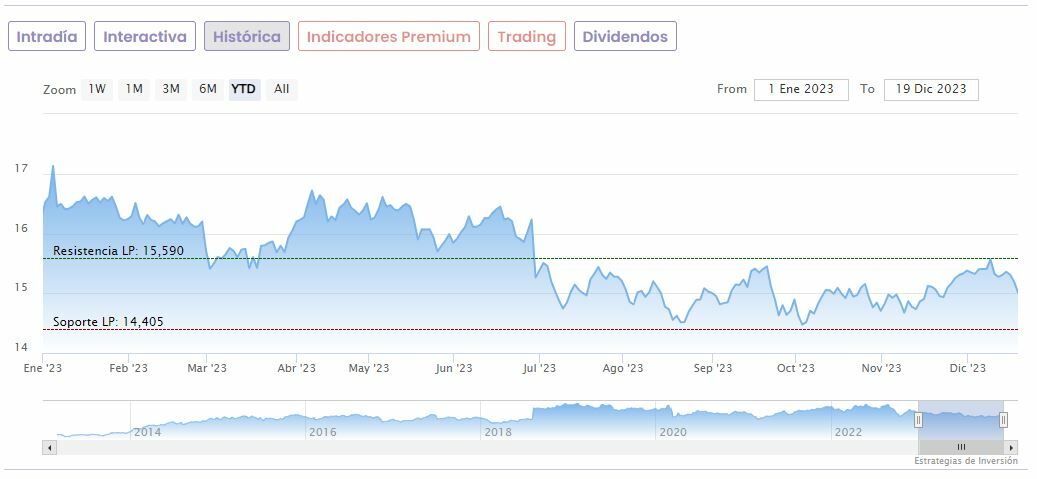The image size is (1037, 479).
Task: Select the 1W zoom range
Action: coord(97,89)
